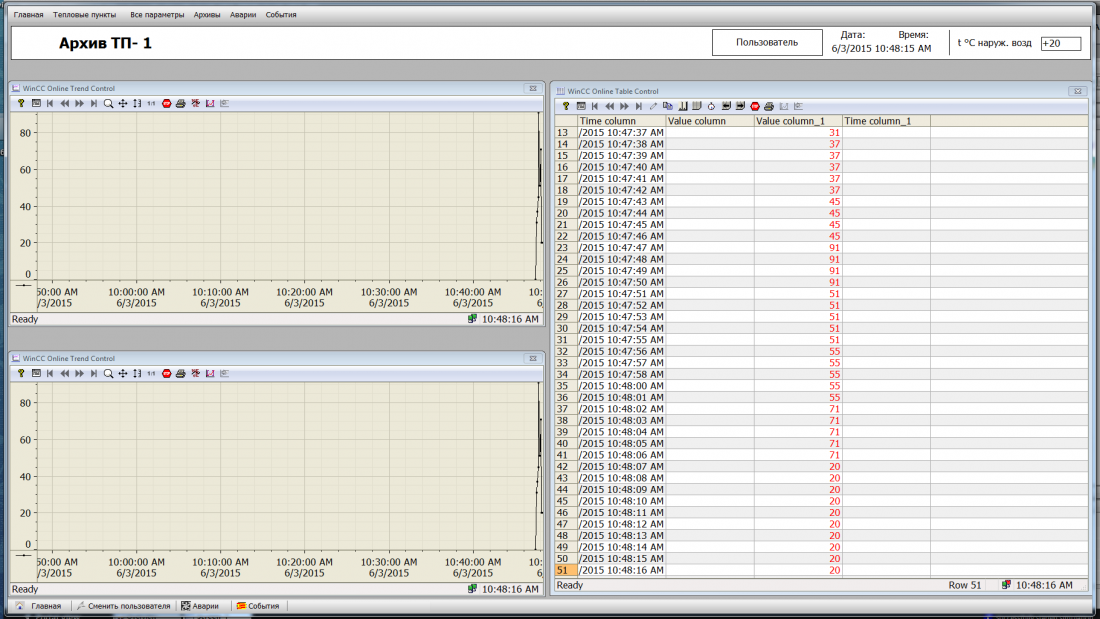This screenshot has width=1100, height=619.
Task: Click the print icon in the table control toolbar
Action: pyautogui.click(x=769, y=107)
